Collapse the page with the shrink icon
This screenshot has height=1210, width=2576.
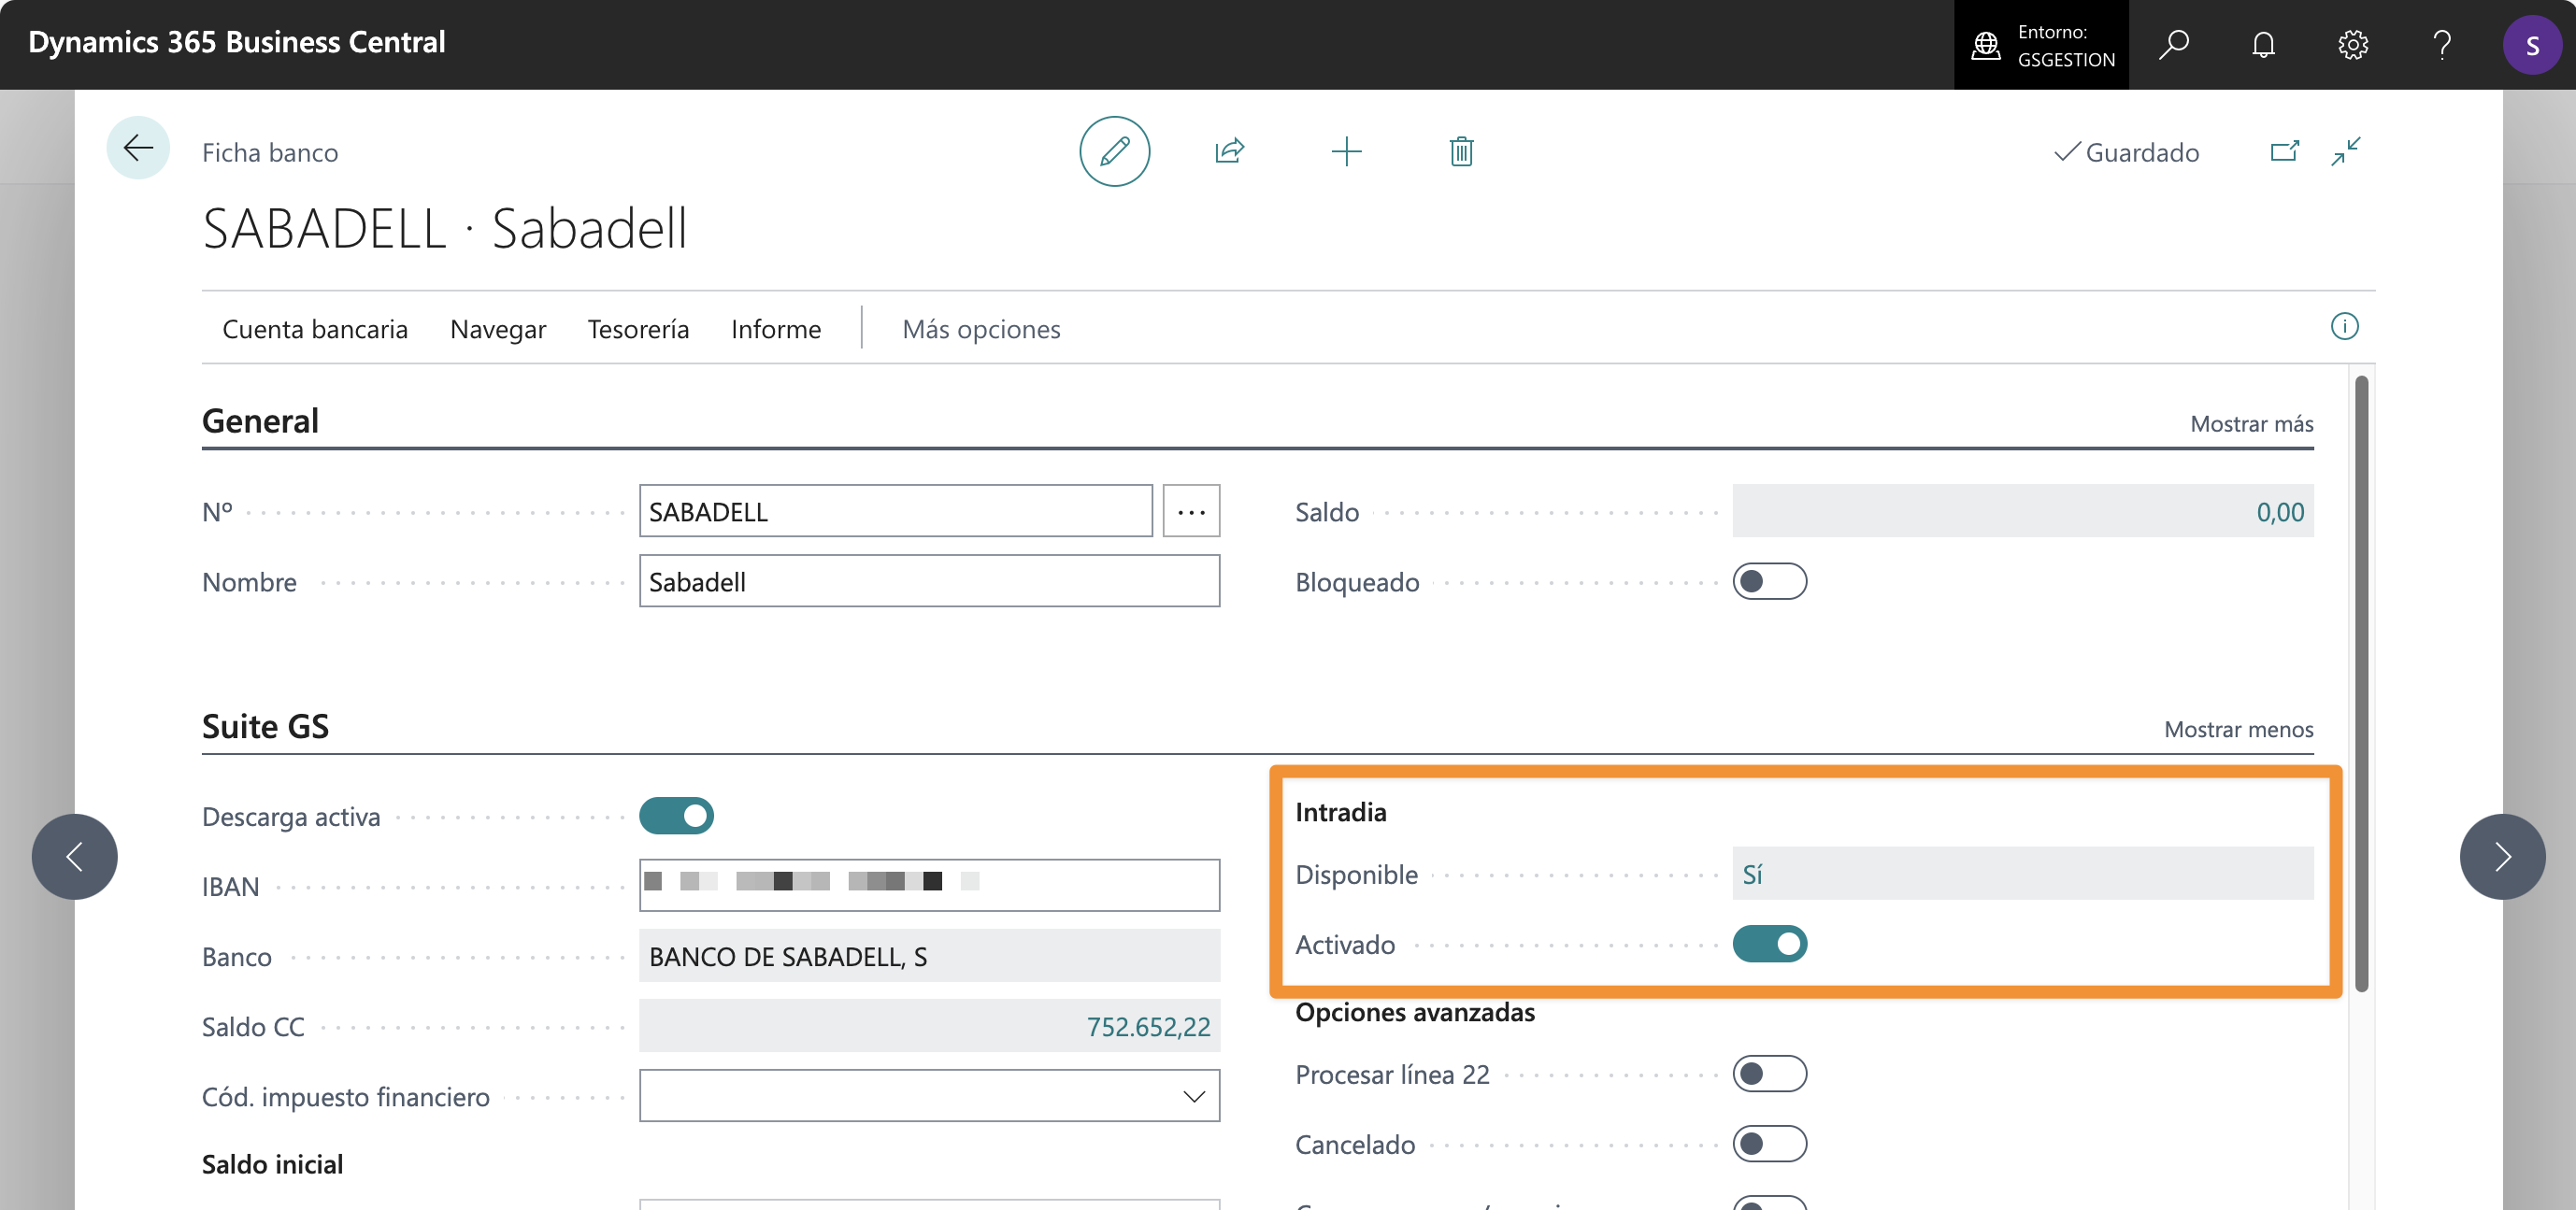click(x=2345, y=151)
